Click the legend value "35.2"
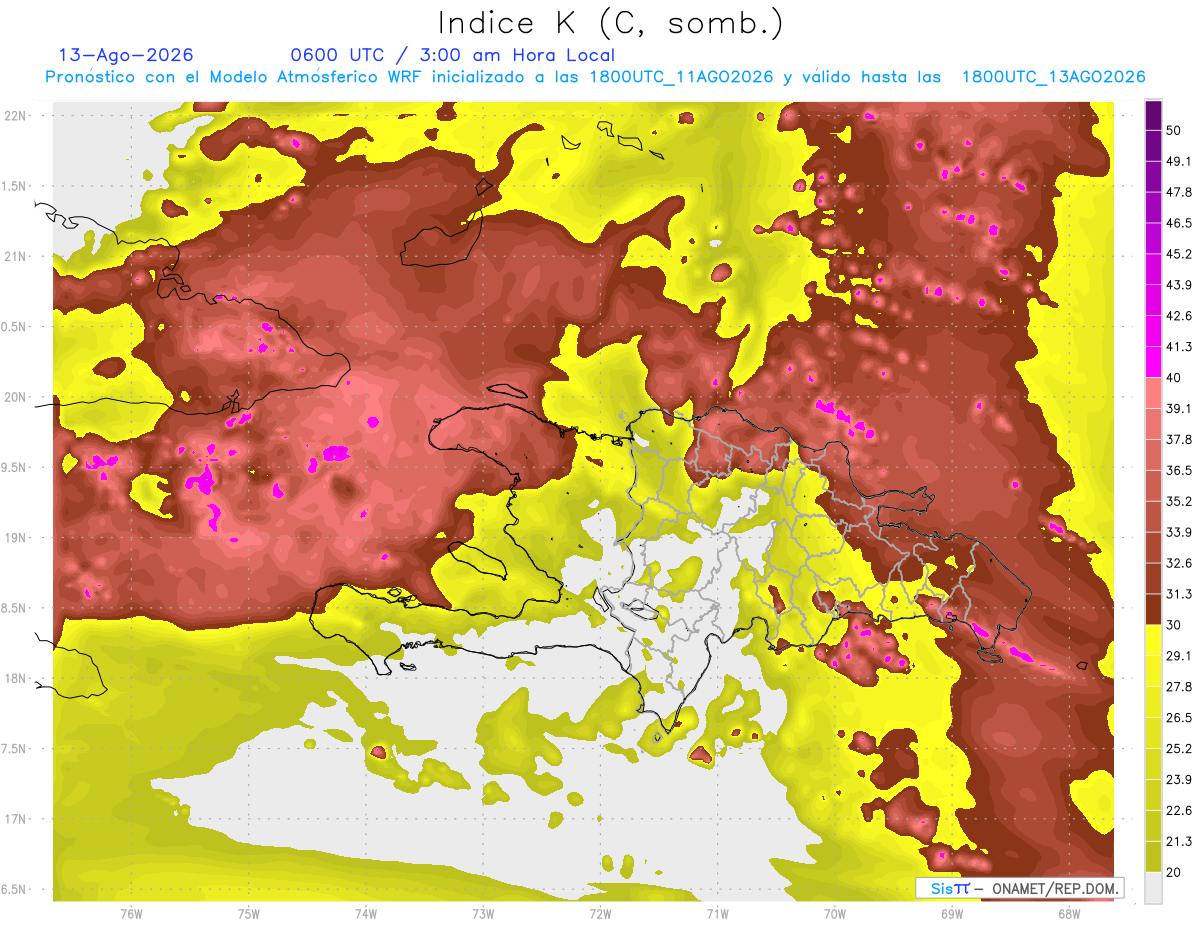 point(1179,501)
